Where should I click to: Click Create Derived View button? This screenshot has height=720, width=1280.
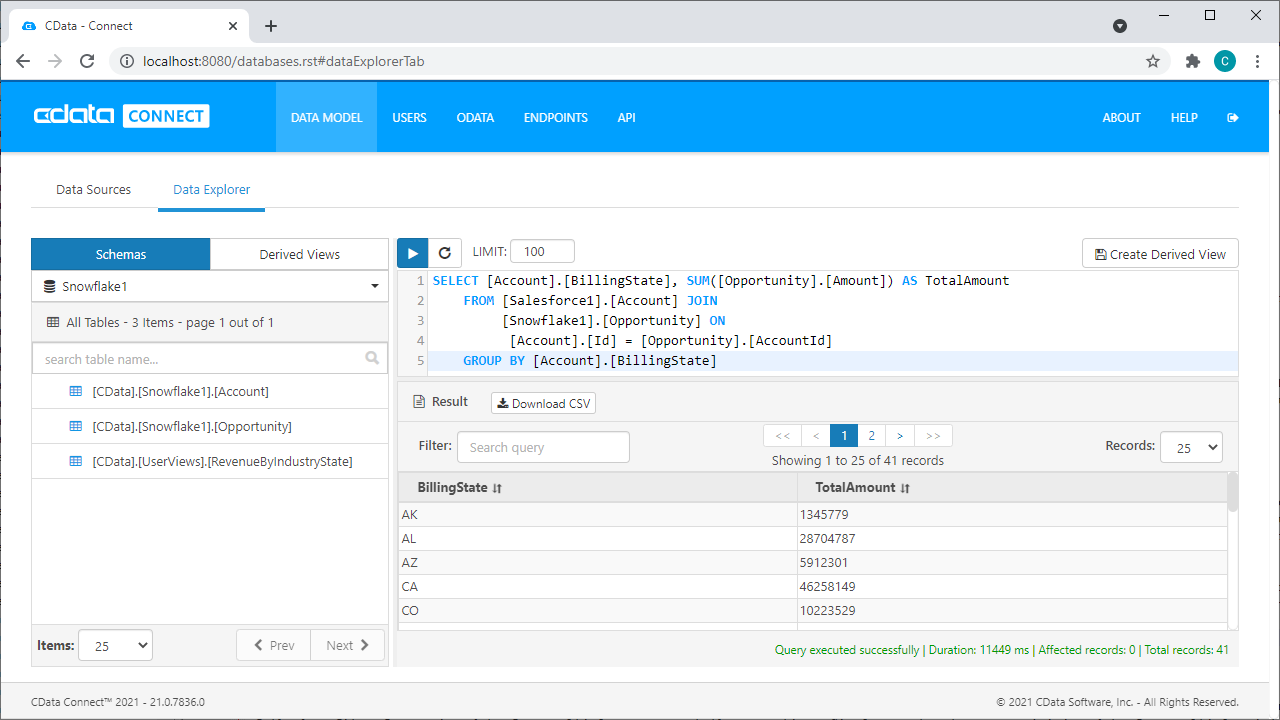click(1160, 254)
